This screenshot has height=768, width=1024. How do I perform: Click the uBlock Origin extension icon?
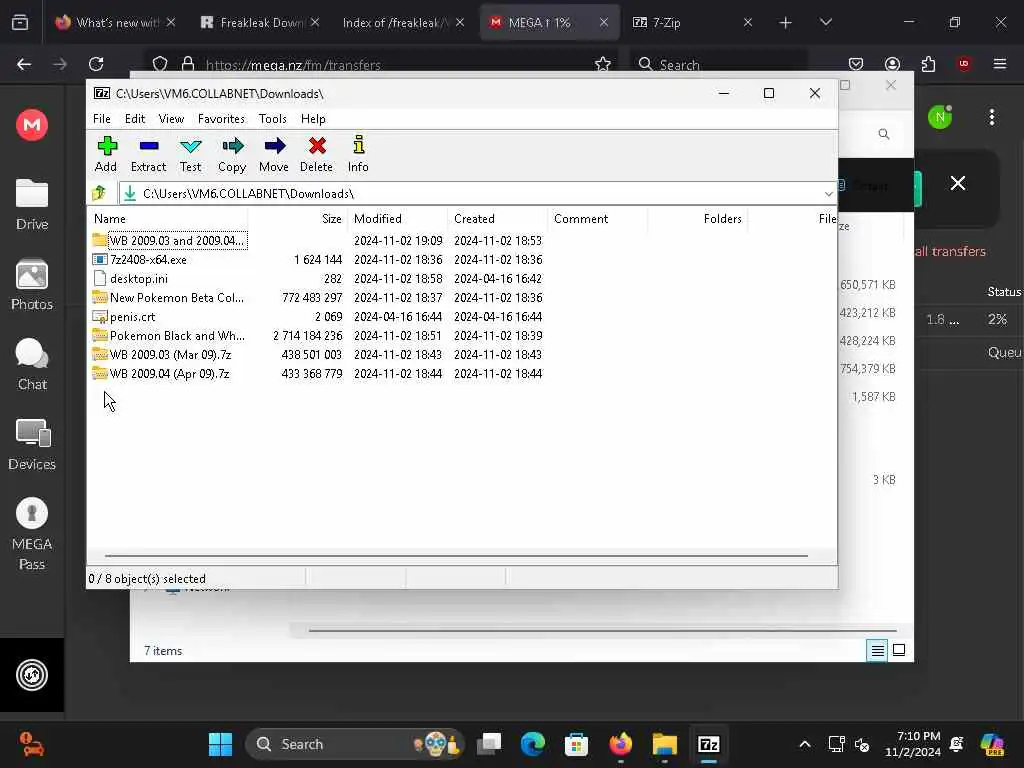point(964,64)
